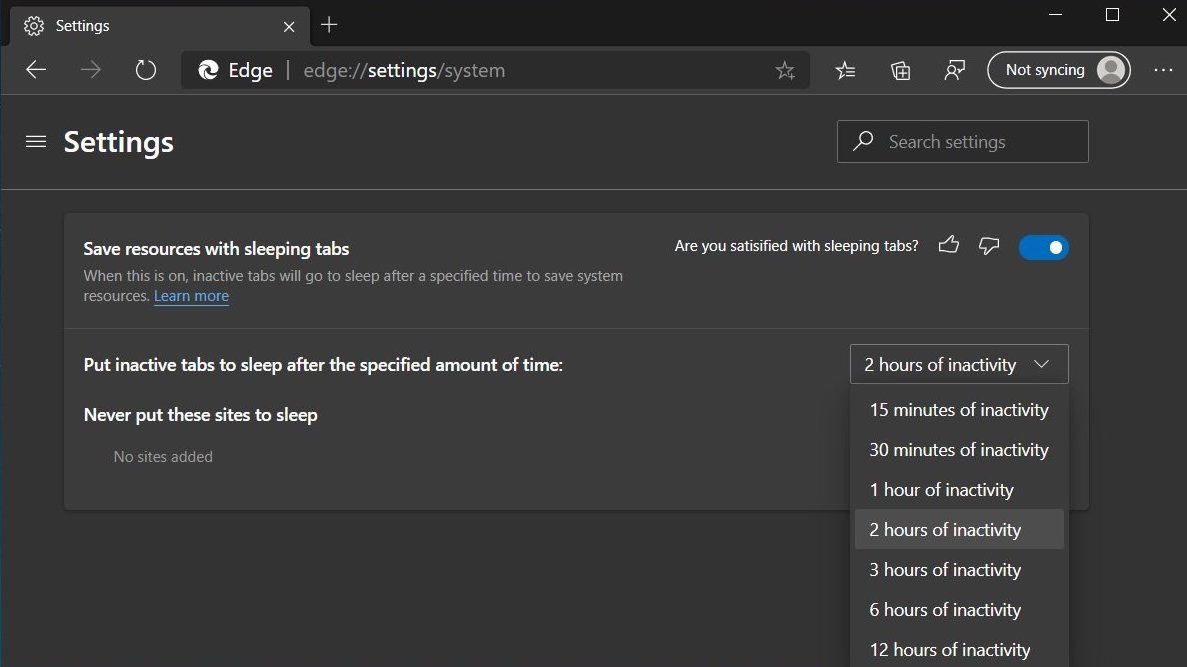Click the 'No sites added' text
The height and width of the screenshot is (667, 1187).
tap(163, 457)
